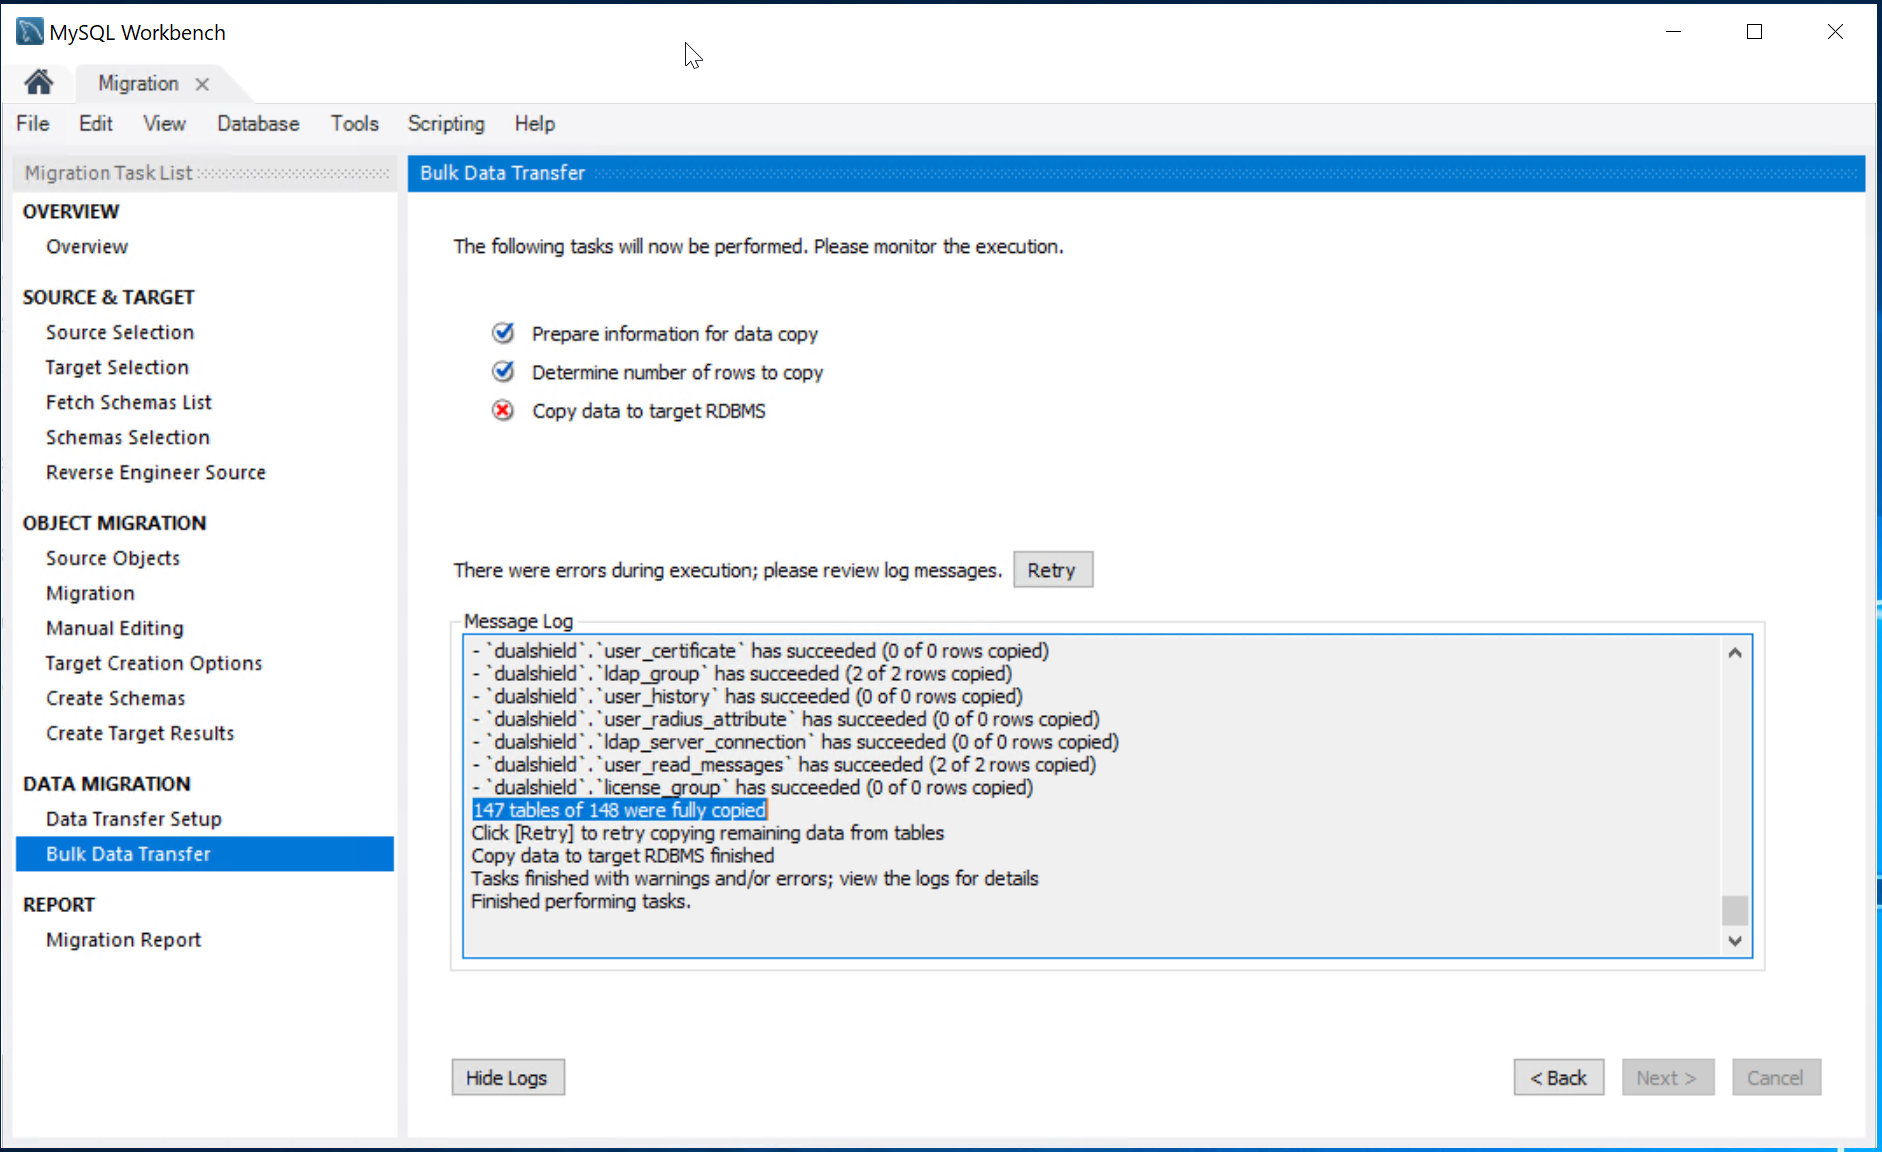
Task: Select Source Selection in task list
Action: 120,332
